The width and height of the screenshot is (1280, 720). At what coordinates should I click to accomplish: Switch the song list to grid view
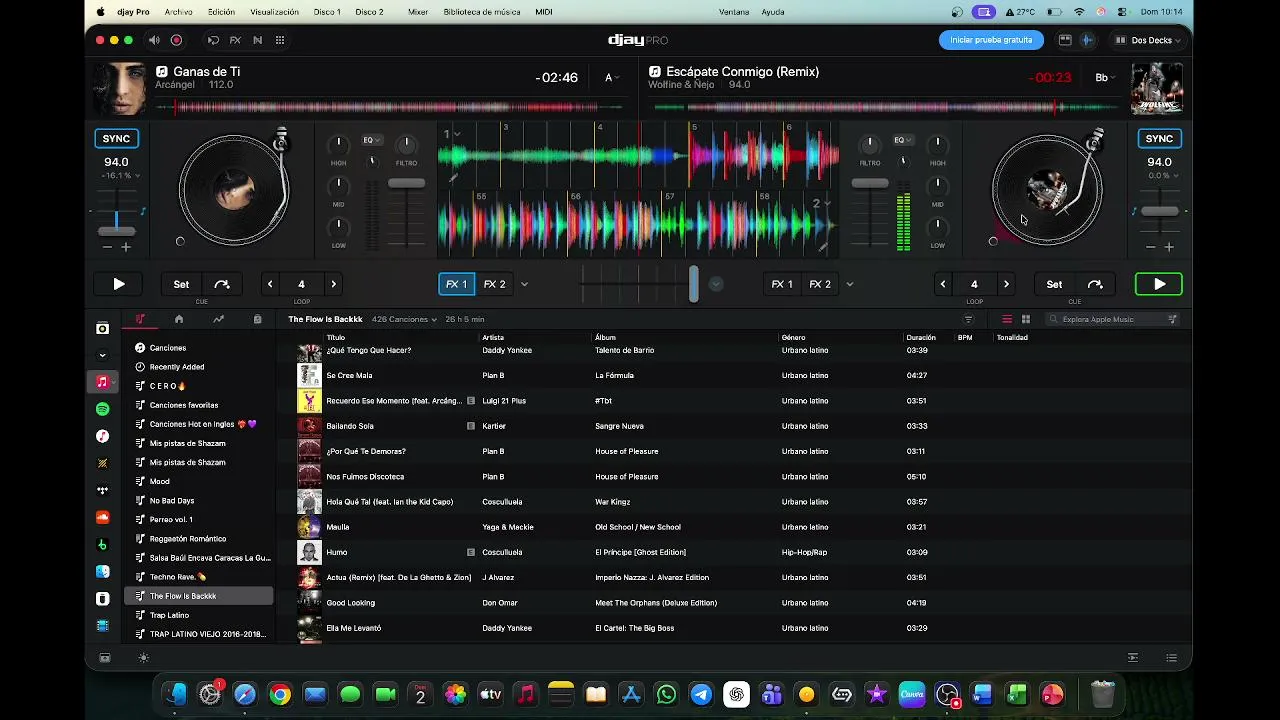click(x=1026, y=319)
